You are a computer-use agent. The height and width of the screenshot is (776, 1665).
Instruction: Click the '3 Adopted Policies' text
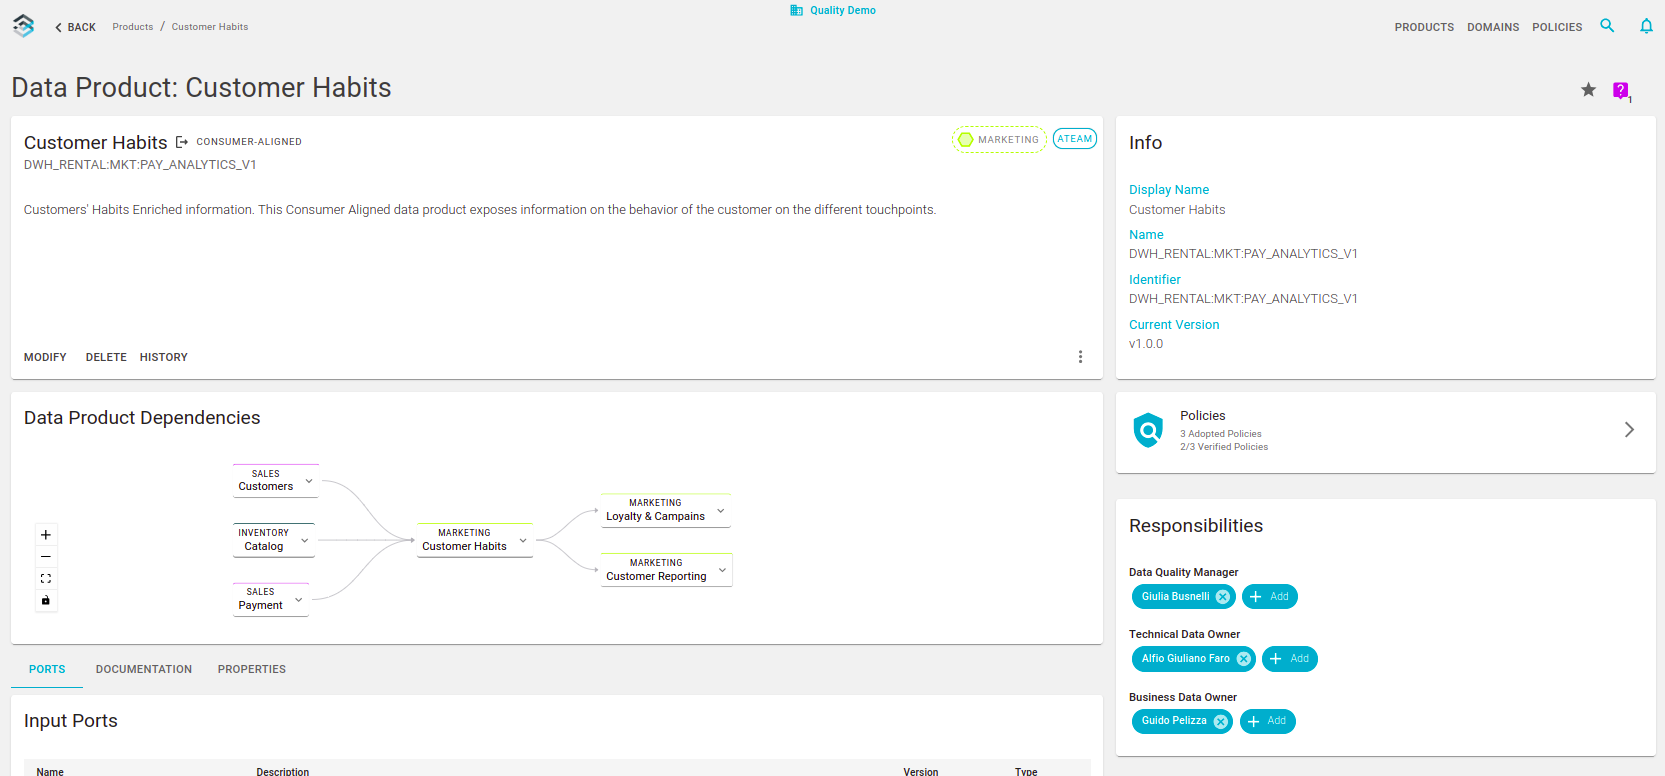point(1221,434)
